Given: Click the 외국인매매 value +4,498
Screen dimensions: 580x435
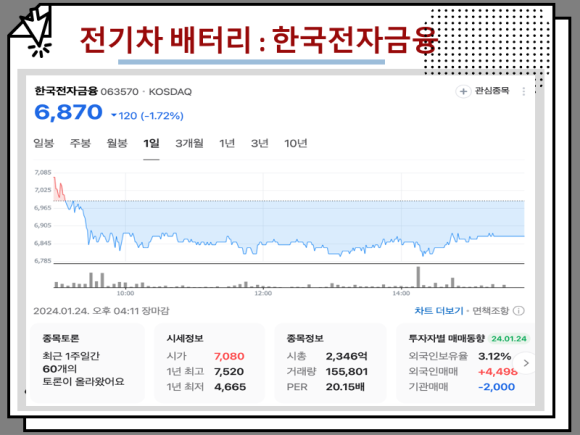Looking at the screenshot, I should point(497,371).
